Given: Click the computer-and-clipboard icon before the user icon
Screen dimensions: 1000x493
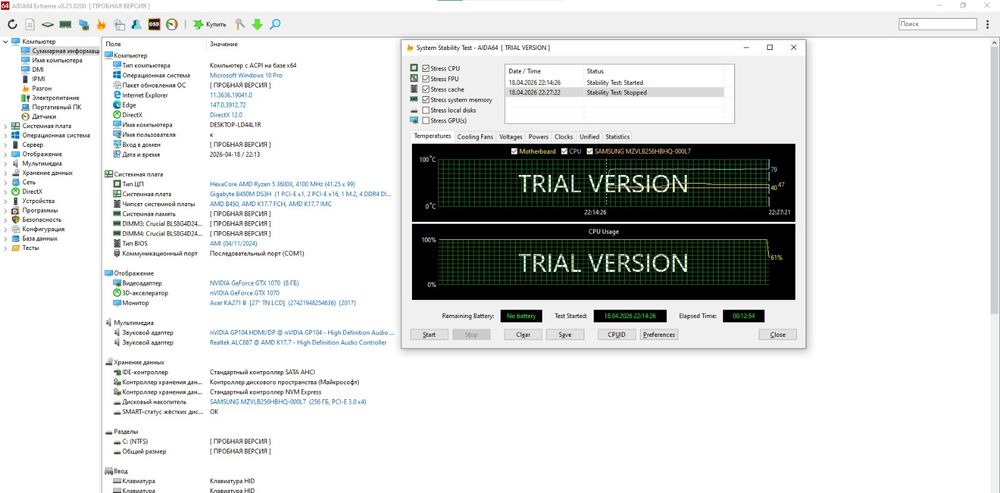Looking at the screenshot, I should (x=119, y=24).
